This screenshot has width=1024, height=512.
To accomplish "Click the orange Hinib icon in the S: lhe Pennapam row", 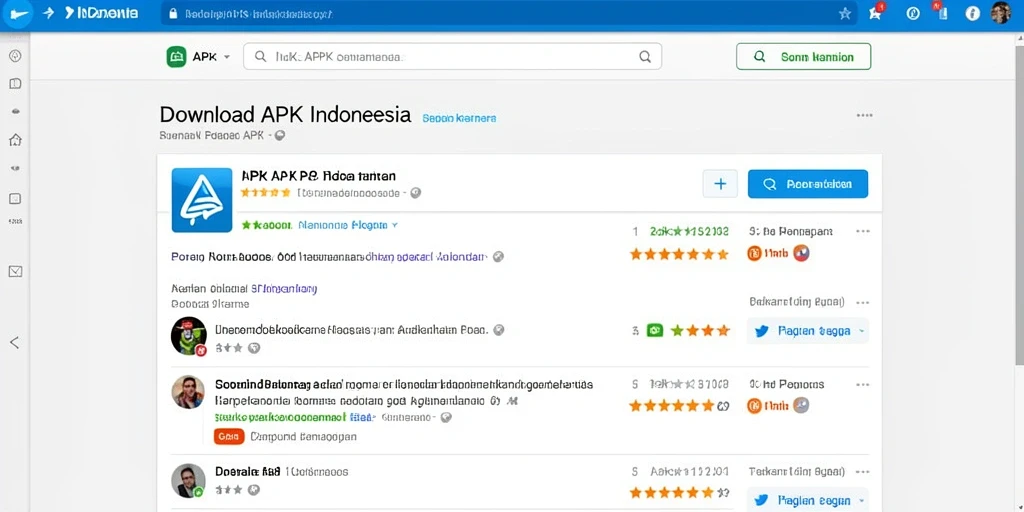I will [x=754, y=253].
